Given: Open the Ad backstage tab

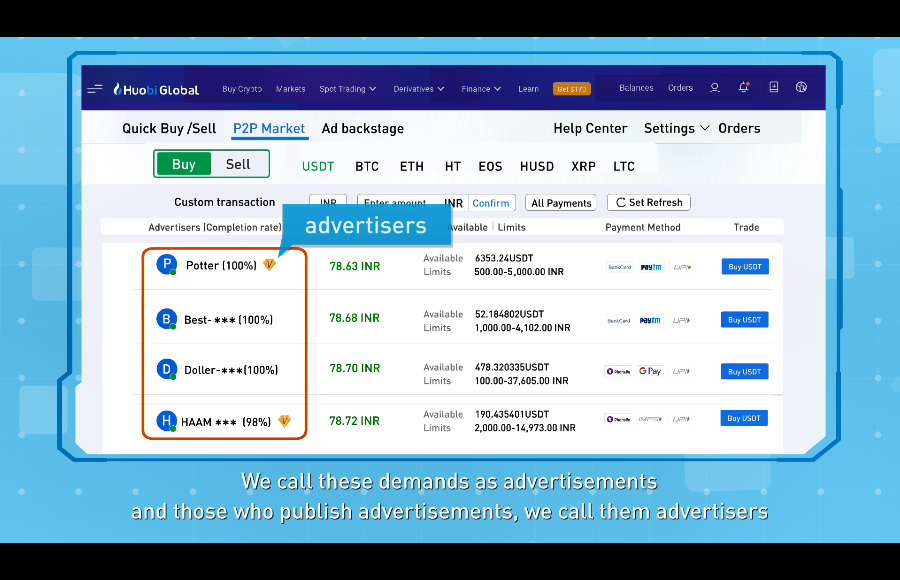Looking at the screenshot, I should [363, 129].
